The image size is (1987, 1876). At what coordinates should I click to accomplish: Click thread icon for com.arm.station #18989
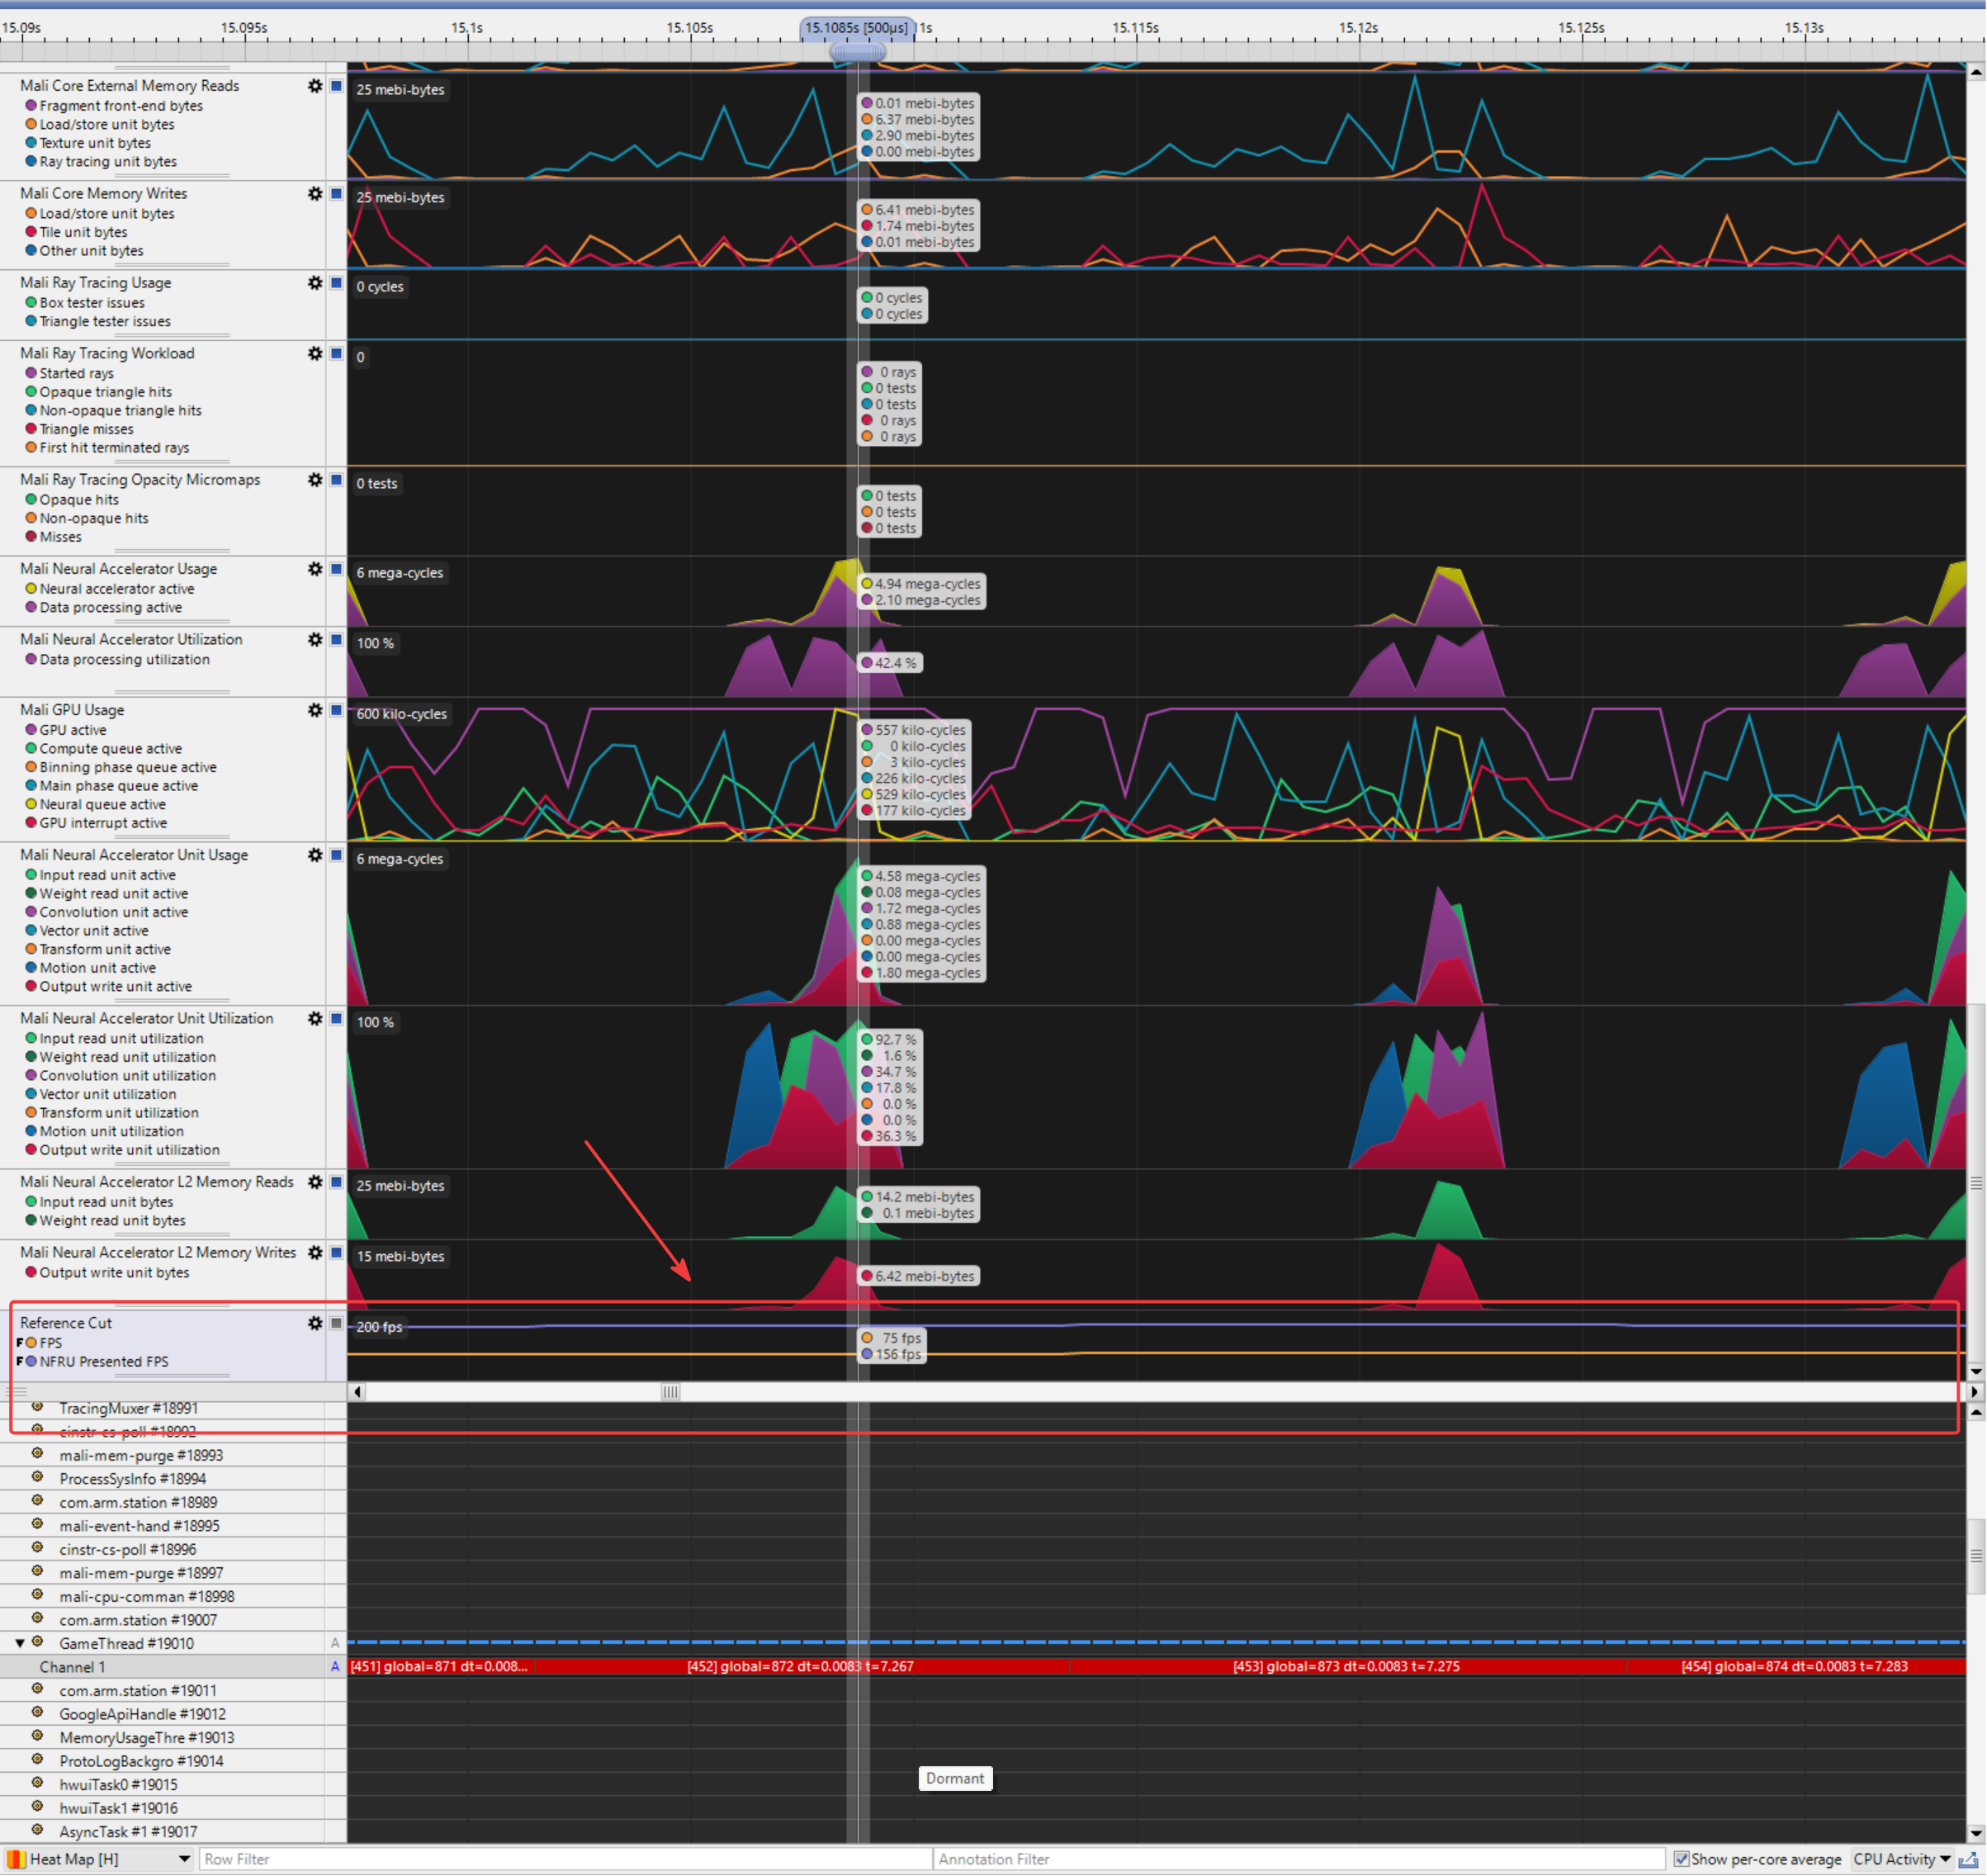click(37, 1501)
